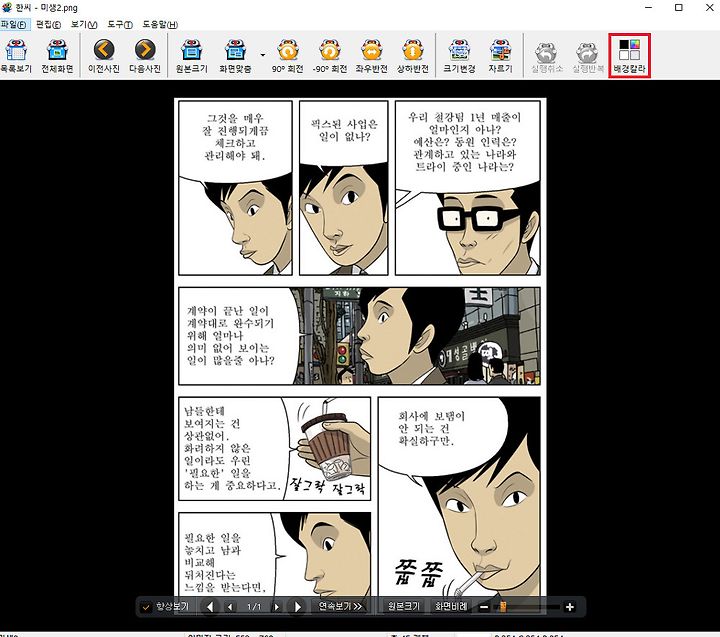Click 원본크기 button in bottom bar

coord(404,607)
